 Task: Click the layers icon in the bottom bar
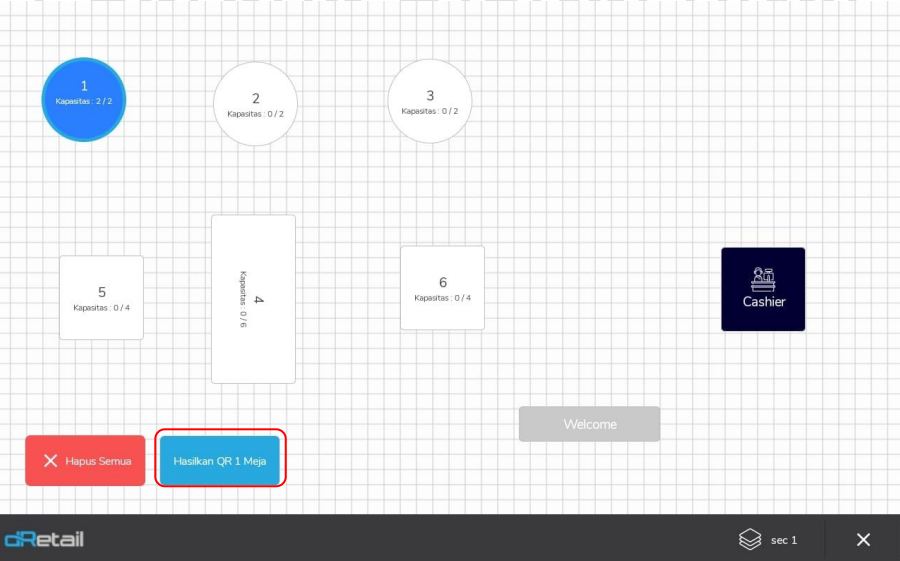click(750, 540)
